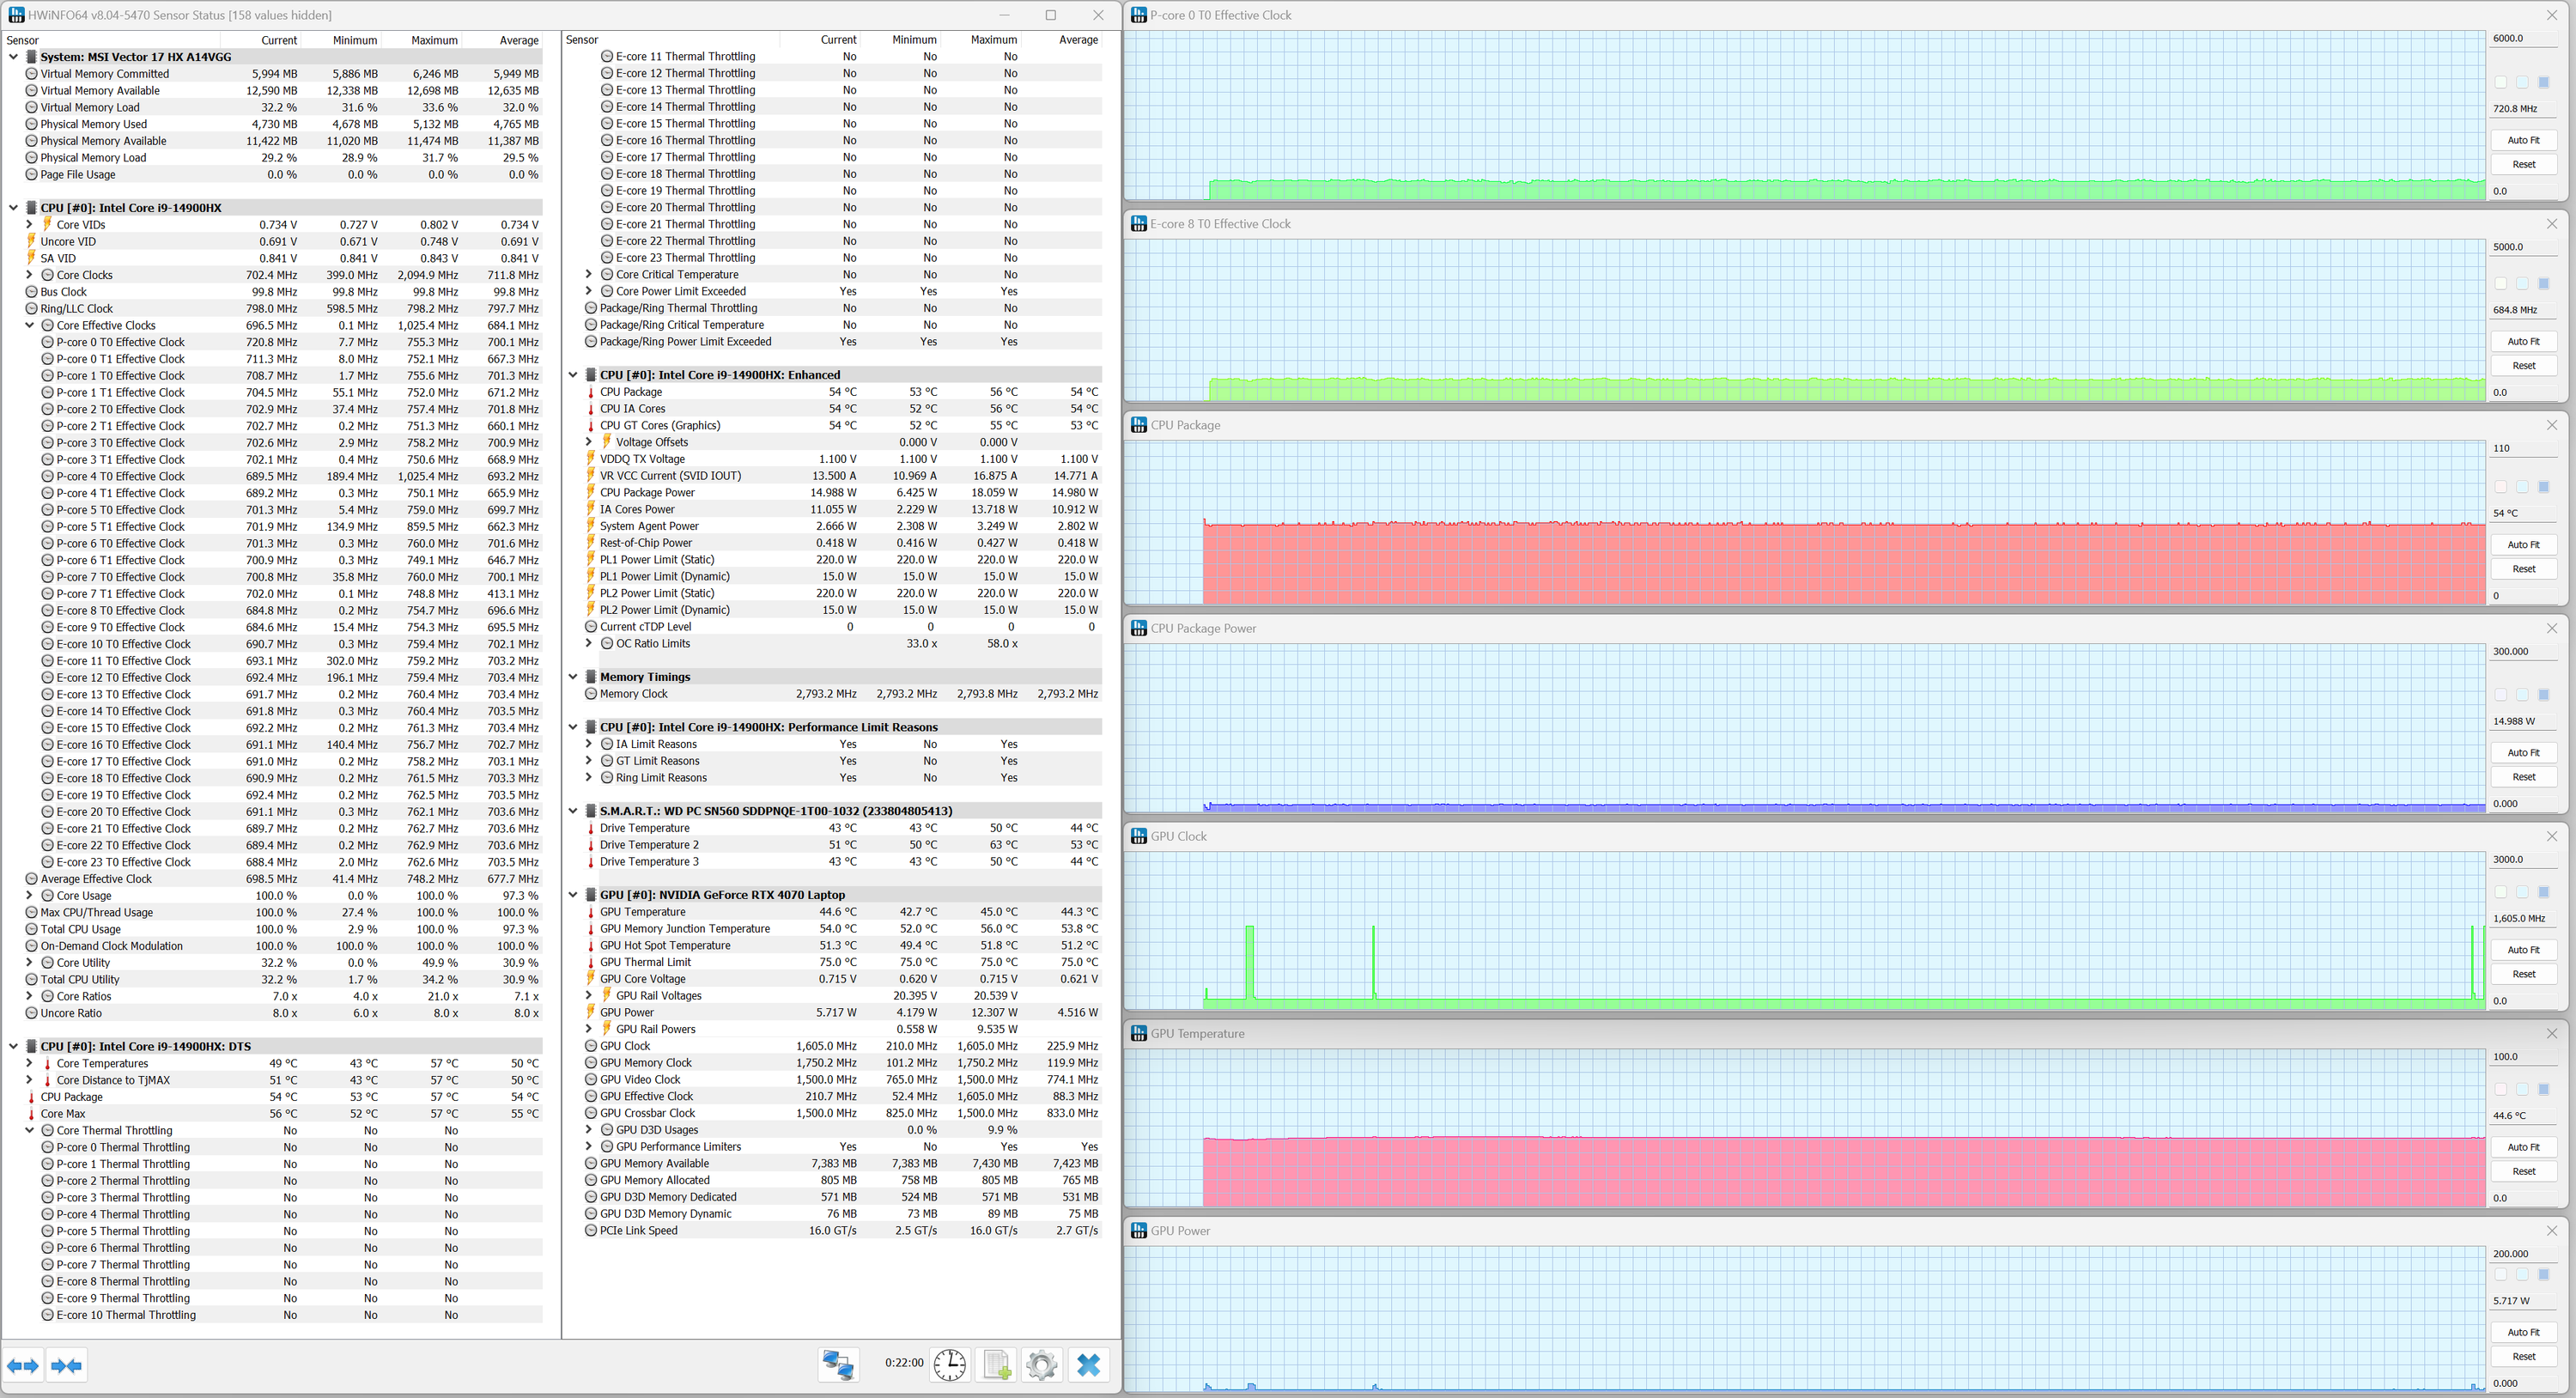Open sensor settings gear icon

[x=1041, y=1364]
